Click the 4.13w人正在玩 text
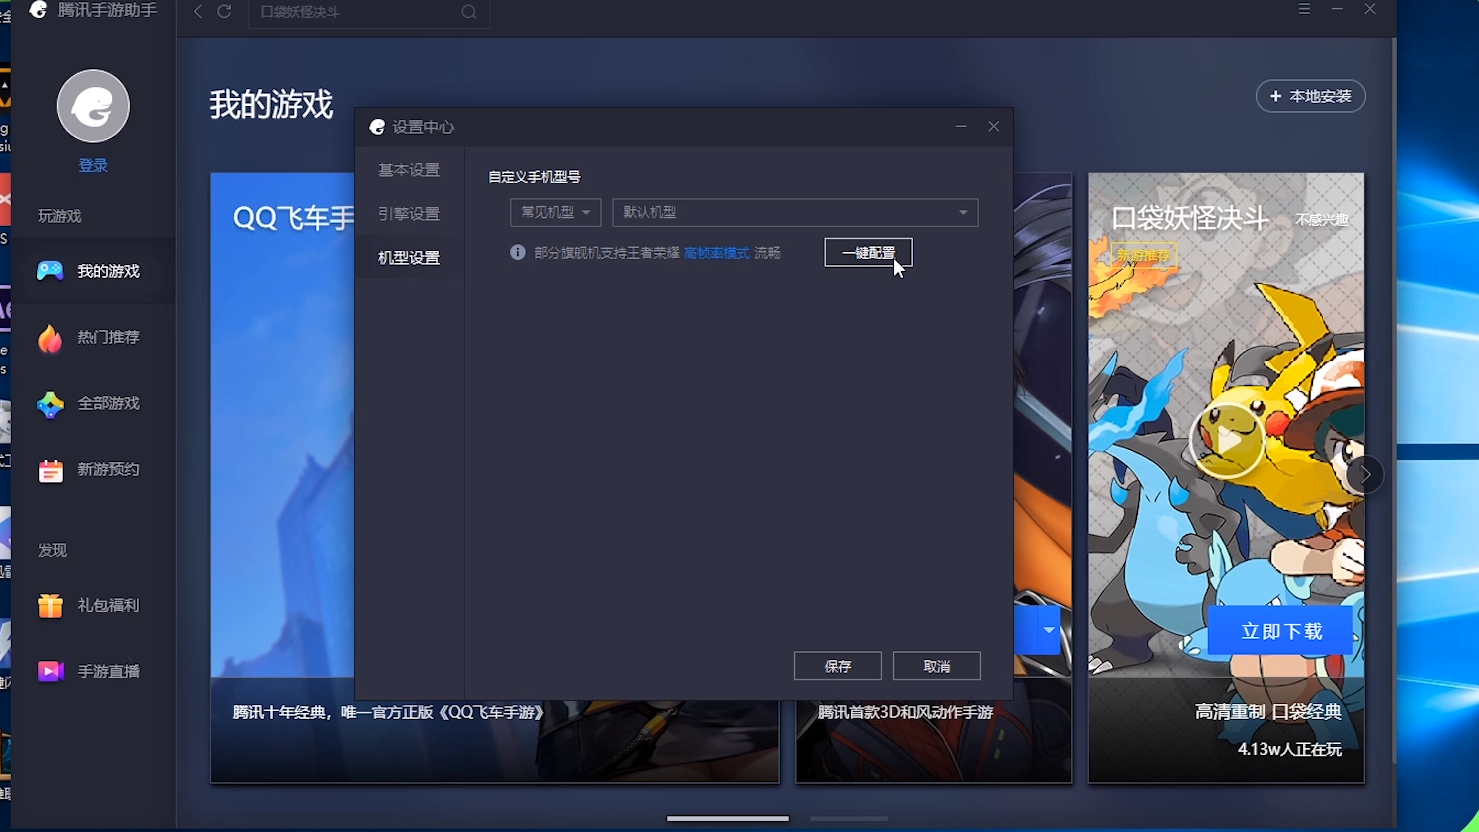 click(1290, 749)
